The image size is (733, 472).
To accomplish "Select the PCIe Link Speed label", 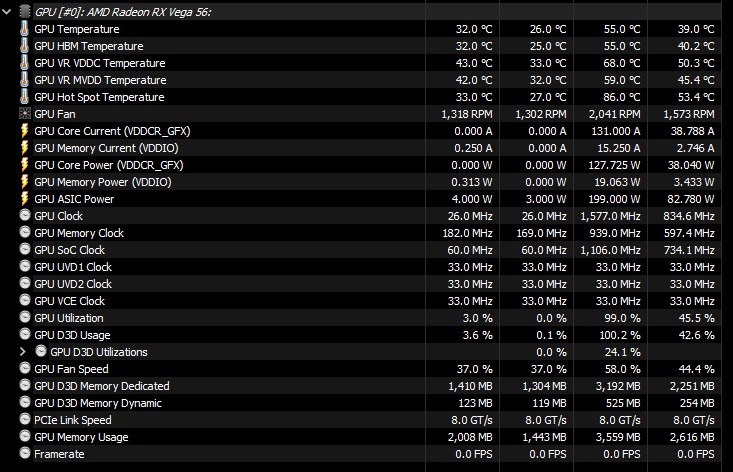I will point(72,420).
